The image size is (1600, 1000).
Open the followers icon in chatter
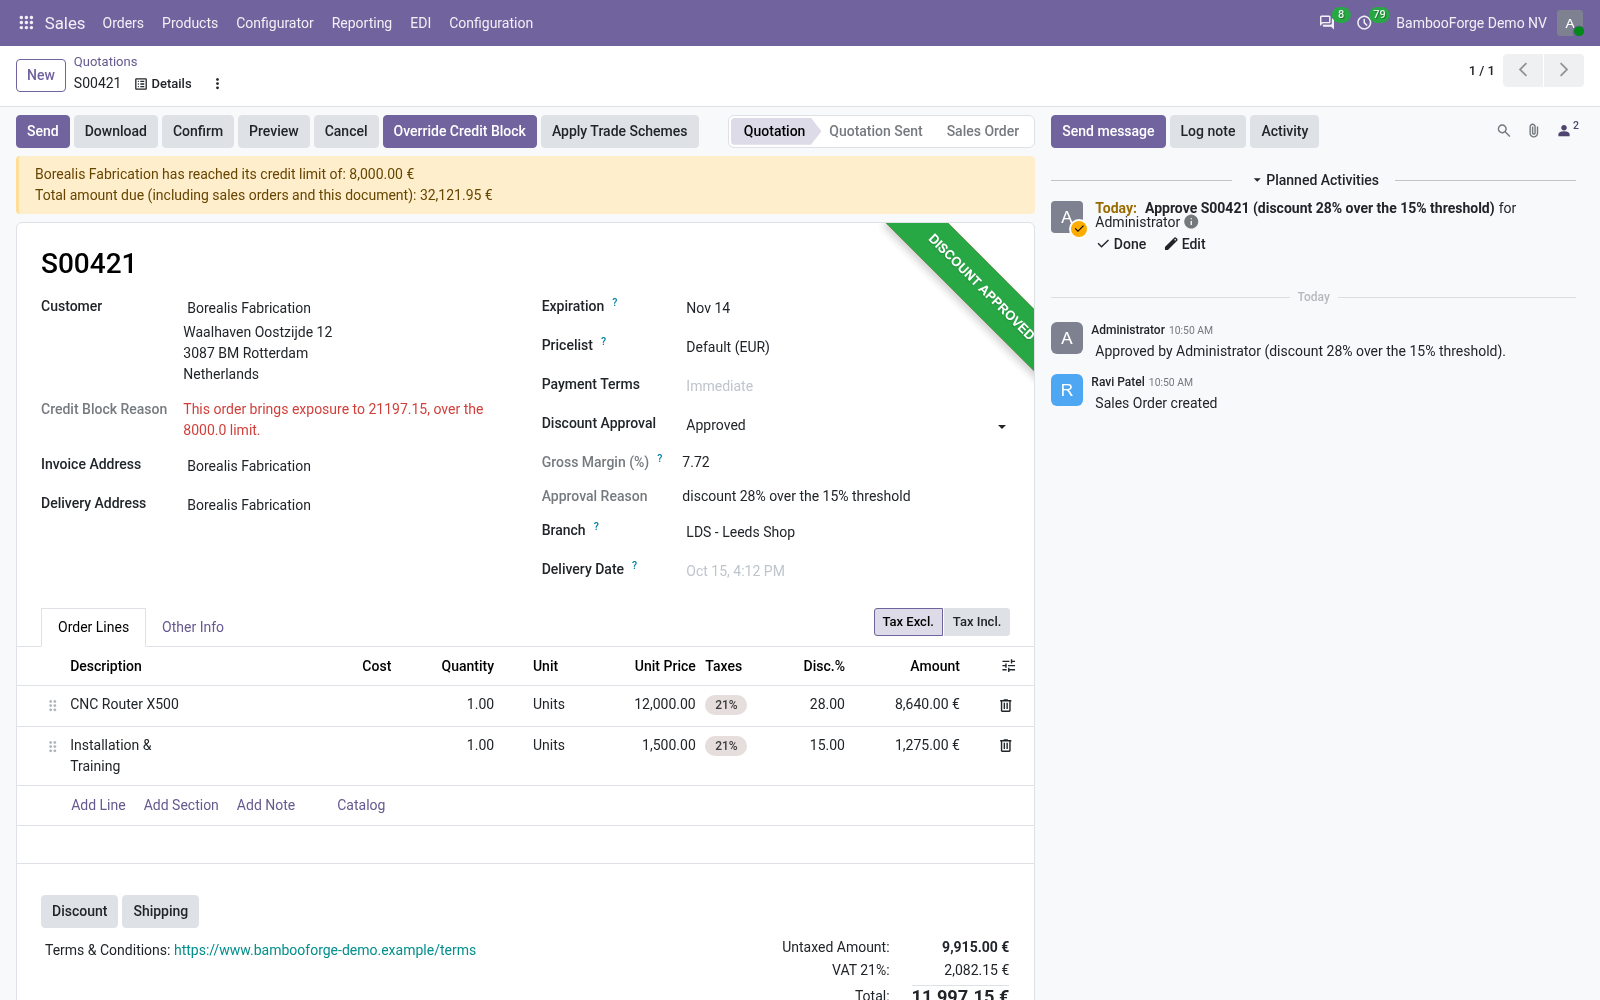[x=1567, y=130]
